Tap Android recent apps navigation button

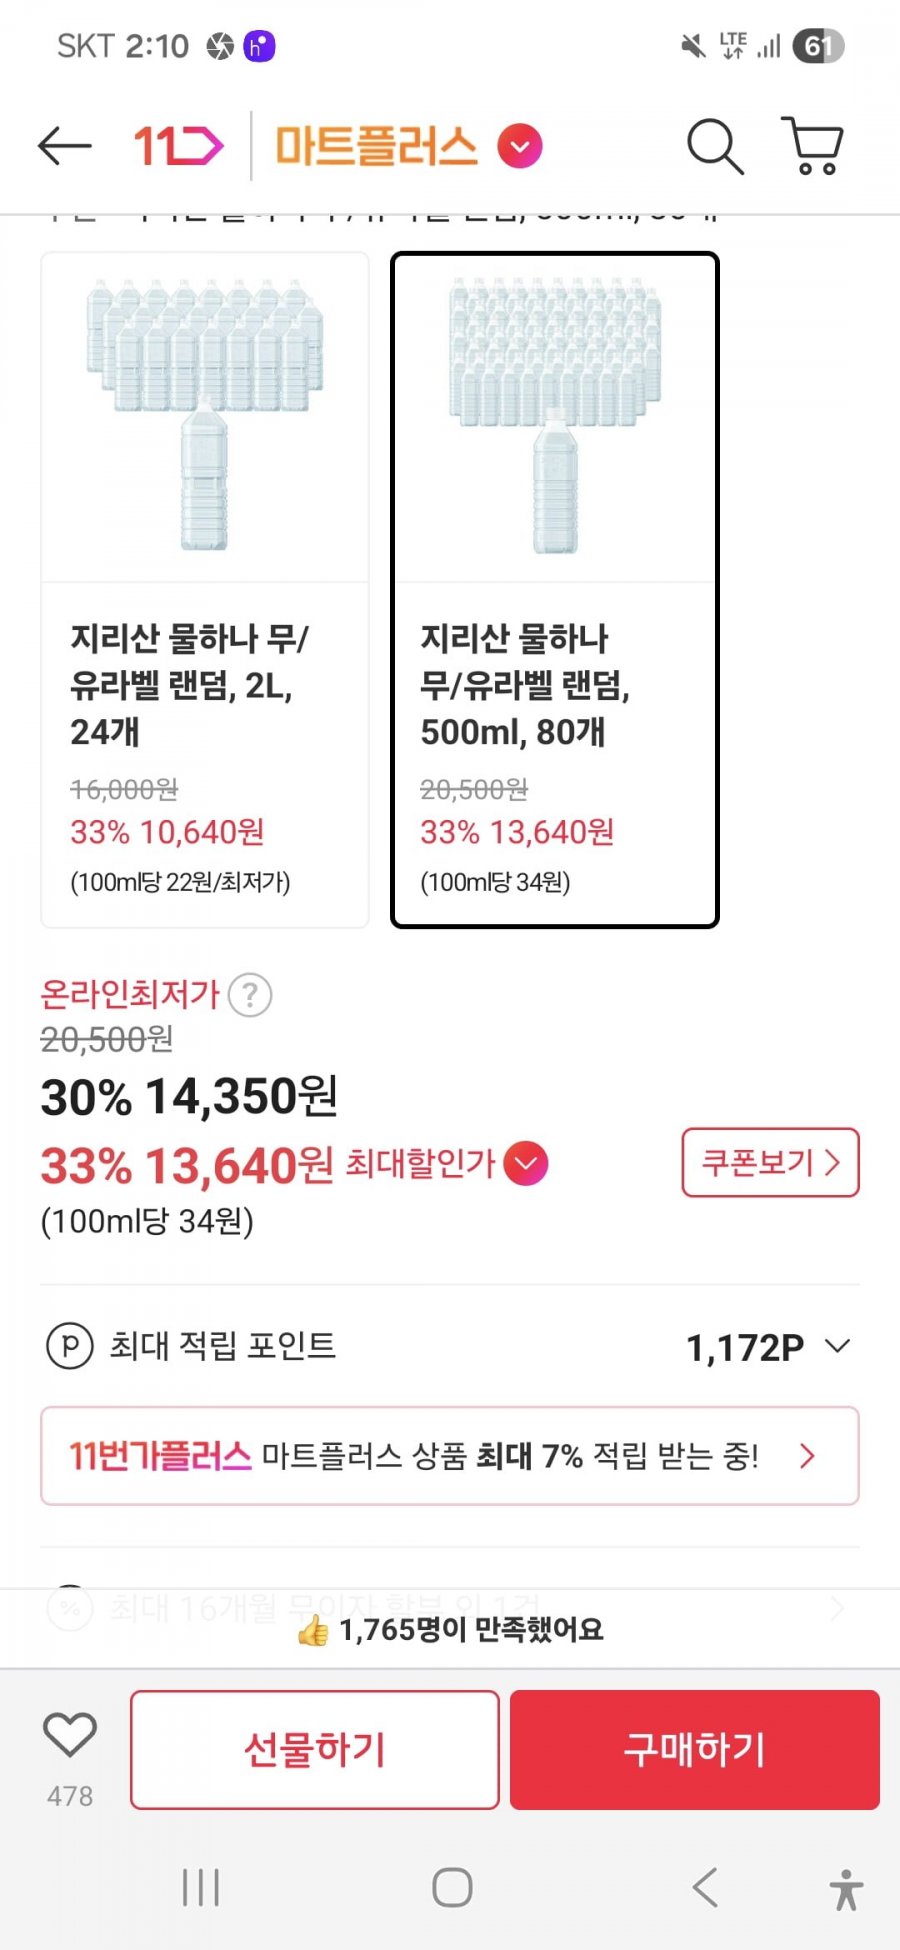pyautogui.click(x=201, y=1888)
